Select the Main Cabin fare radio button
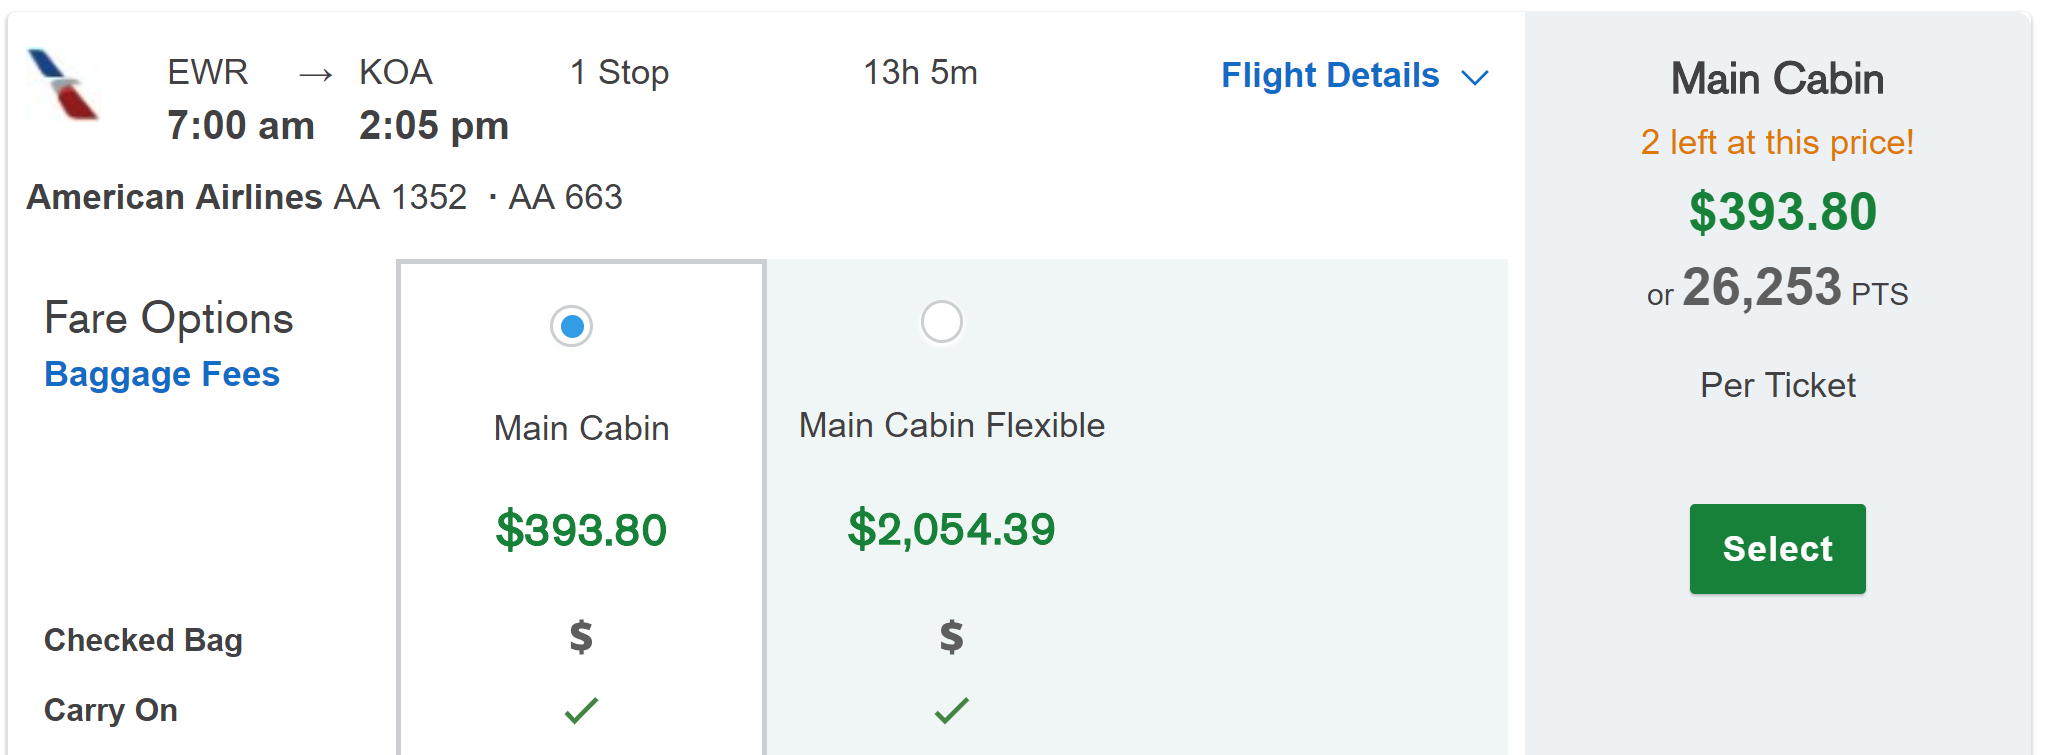This screenshot has width=2046, height=755. [572, 326]
